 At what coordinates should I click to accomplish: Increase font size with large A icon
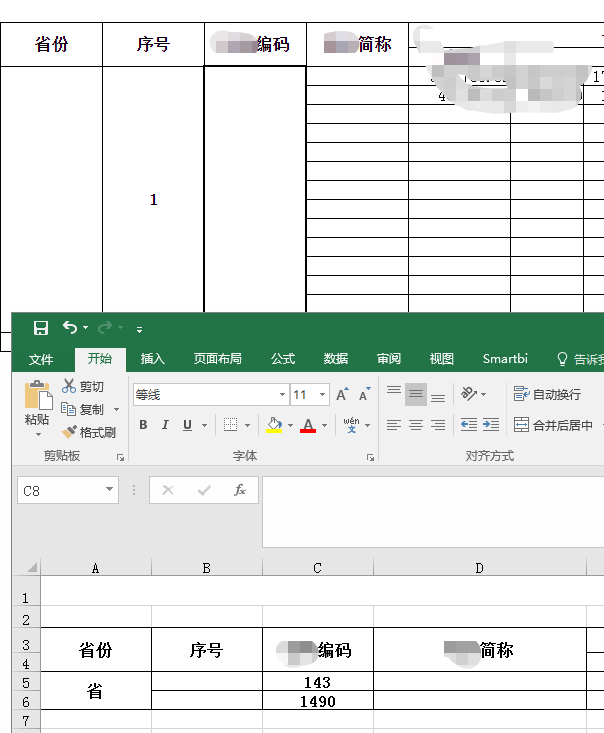pos(342,395)
